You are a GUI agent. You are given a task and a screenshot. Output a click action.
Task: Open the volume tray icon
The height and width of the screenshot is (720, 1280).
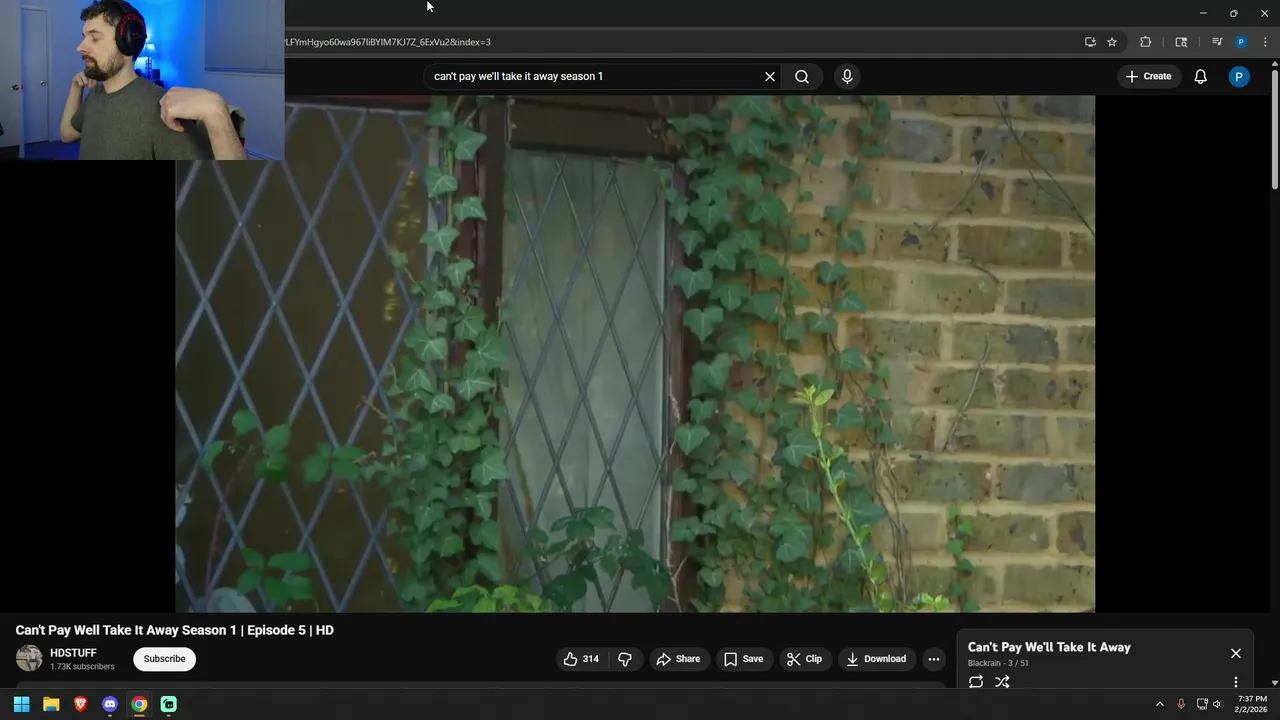coord(1218,704)
